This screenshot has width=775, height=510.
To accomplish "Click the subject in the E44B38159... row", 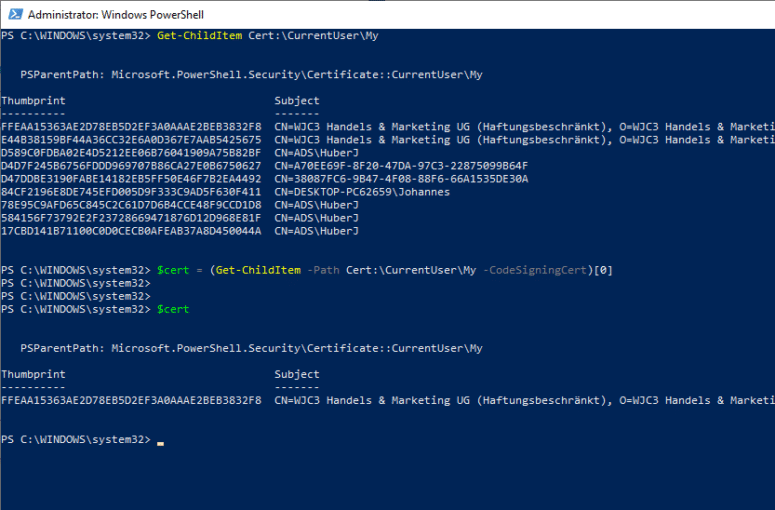I will (524, 140).
